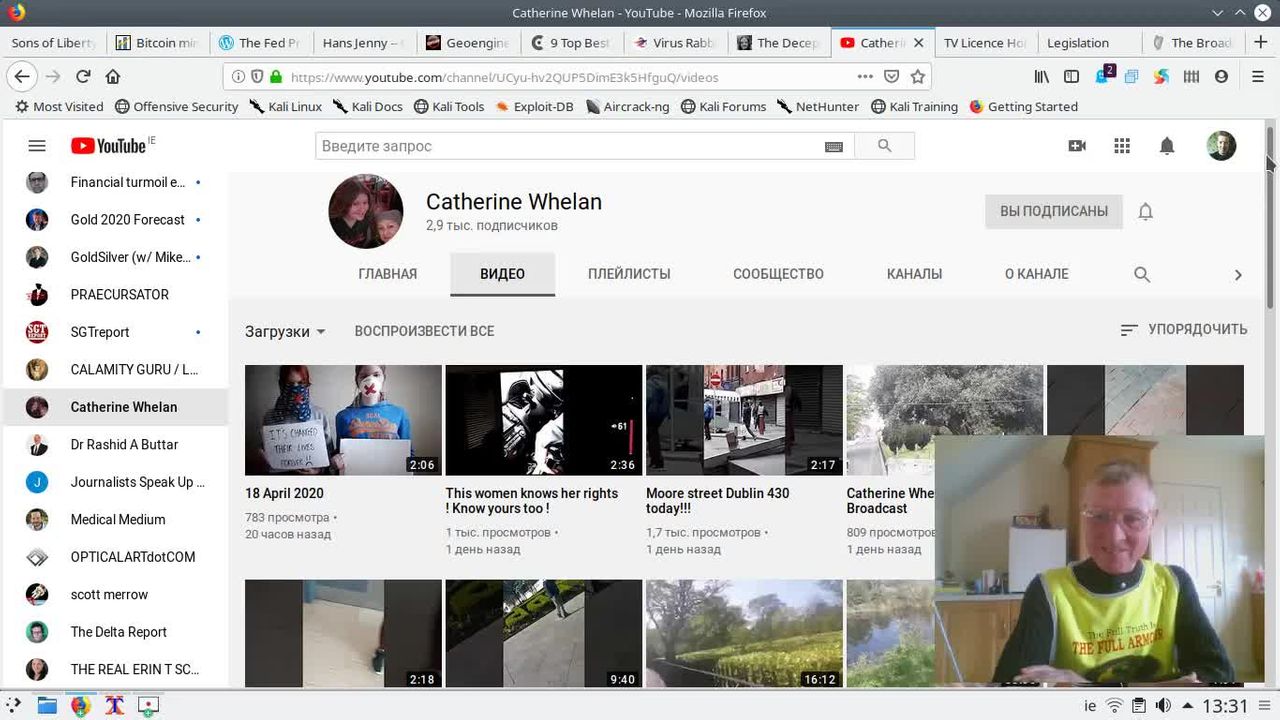Click ВОСПРОИЗВЕСТИ ВСЕ play all button
The width and height of the screenshot is (1280, 720).
(424, 331)
